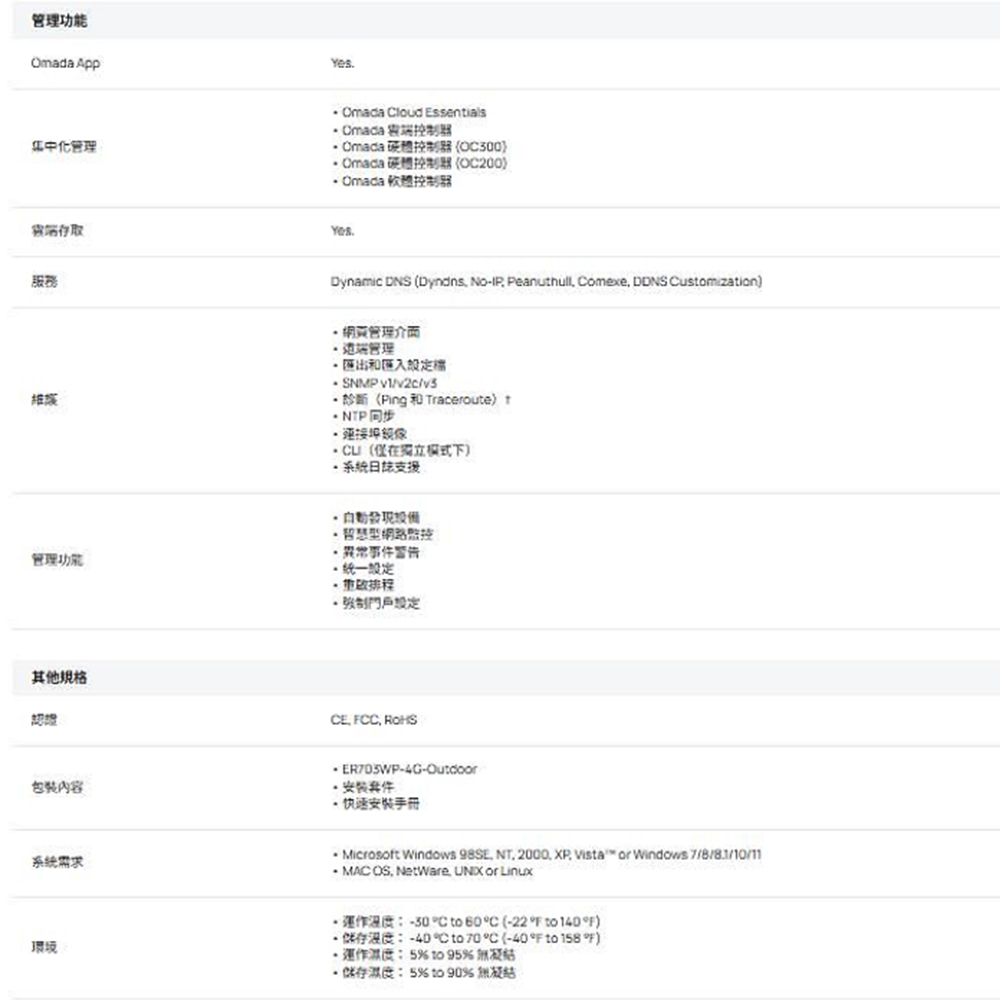Select the Omada Cloud Essentials list item

point(413,112)
